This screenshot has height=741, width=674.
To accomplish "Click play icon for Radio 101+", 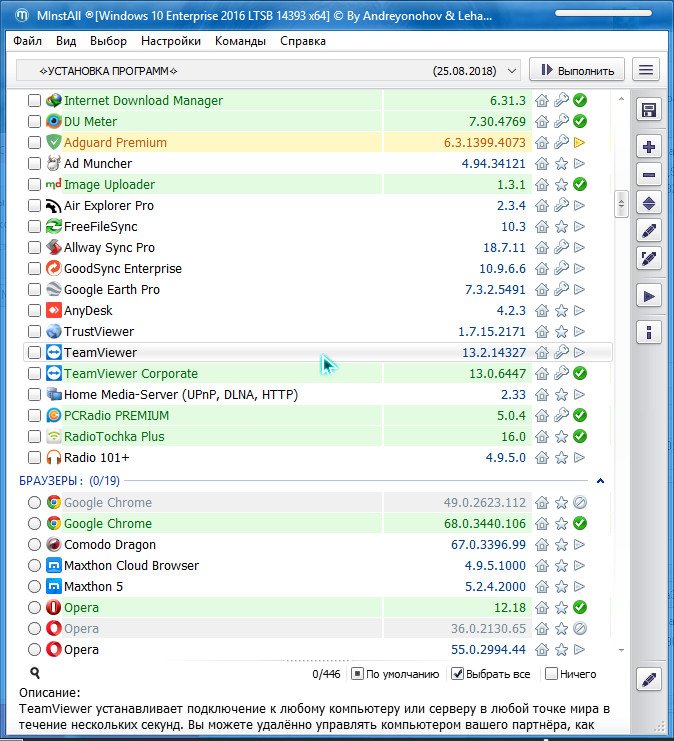I will click(579, 457).
